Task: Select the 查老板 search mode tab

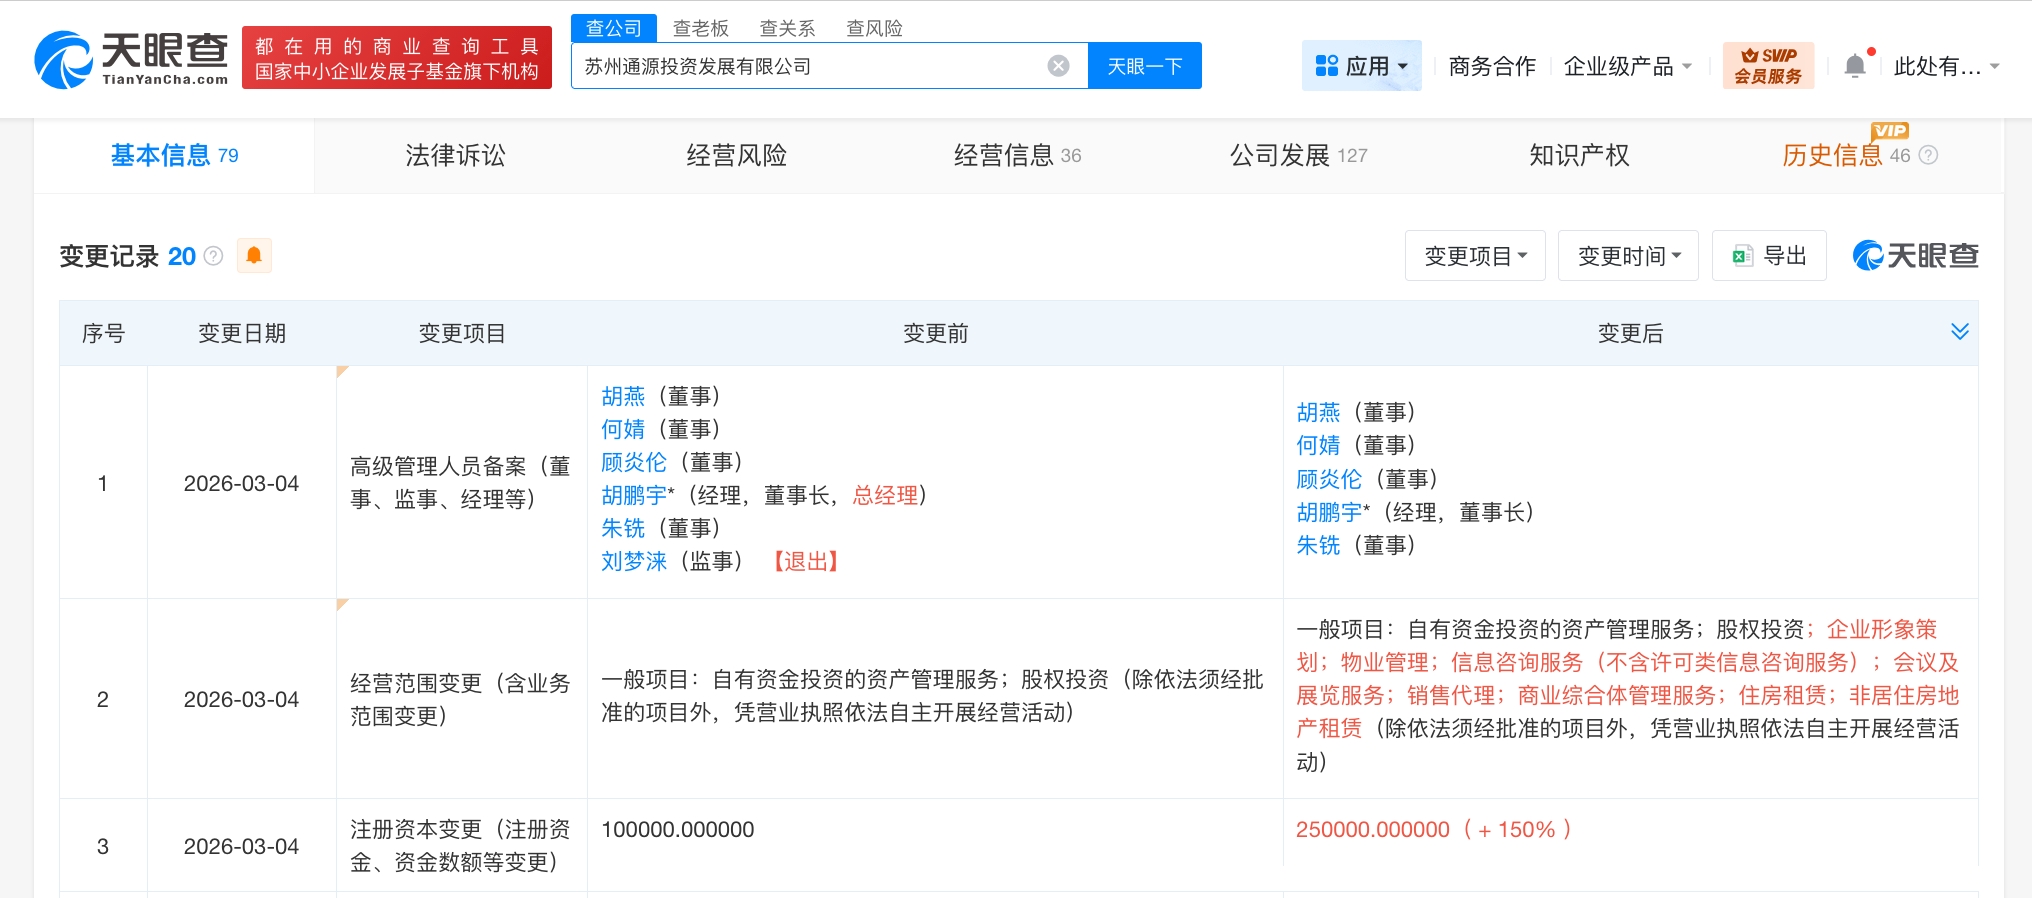Action: (x=700, y=28)
